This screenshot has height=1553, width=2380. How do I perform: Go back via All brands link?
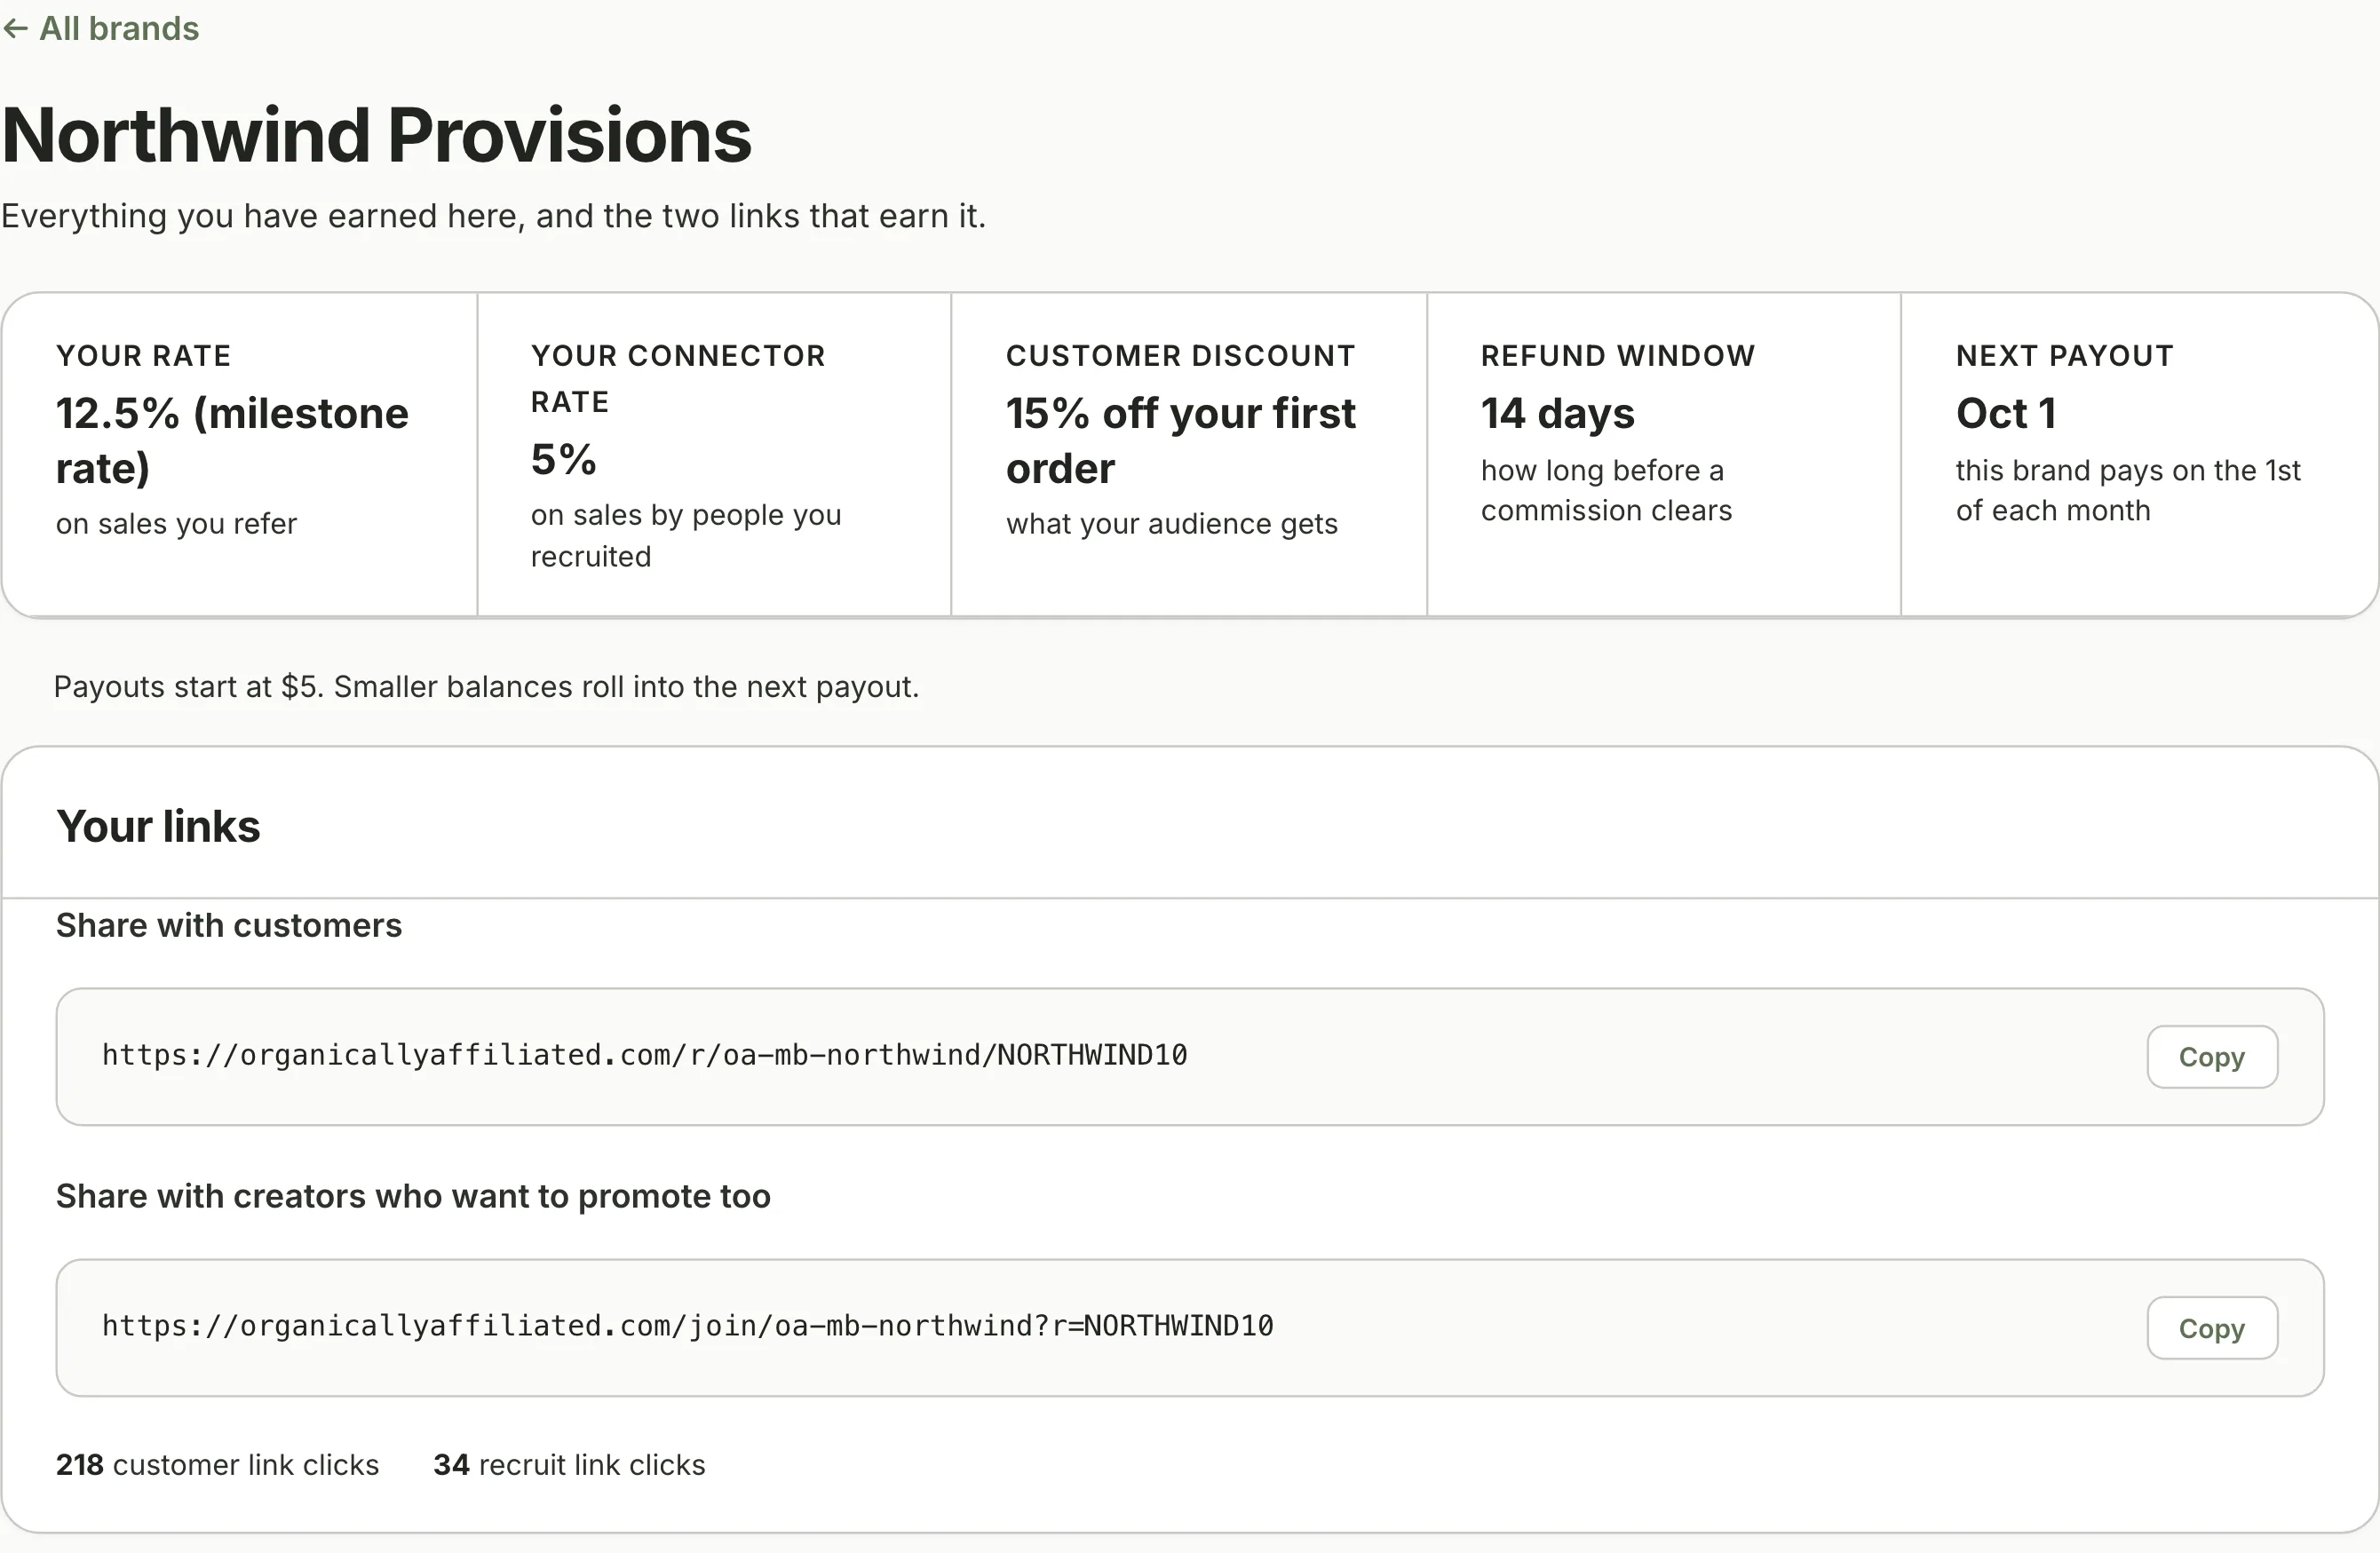[101, 28]
